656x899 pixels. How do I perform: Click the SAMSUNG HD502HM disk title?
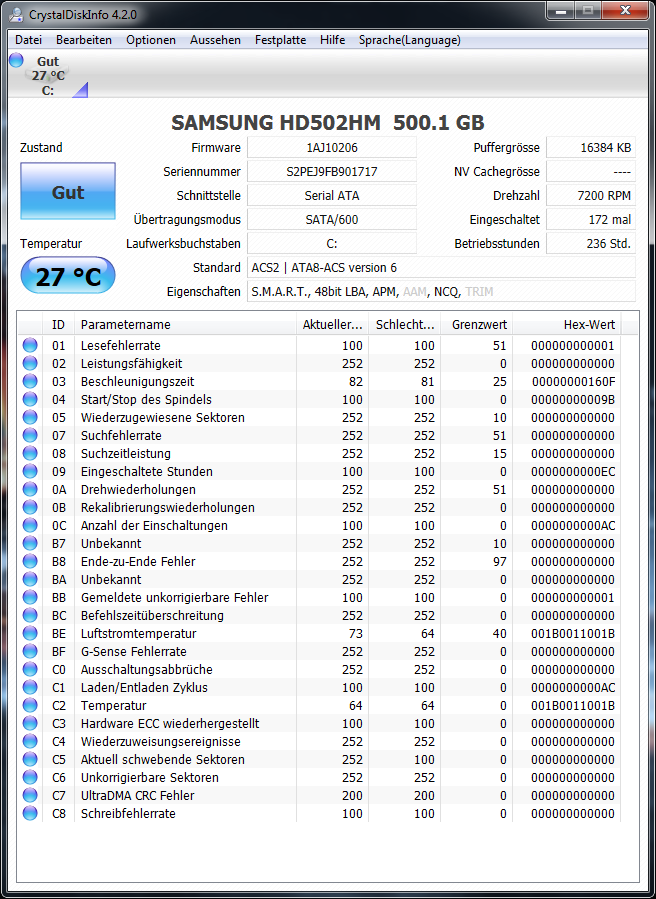pyautogui.click(x=328, y=122)
